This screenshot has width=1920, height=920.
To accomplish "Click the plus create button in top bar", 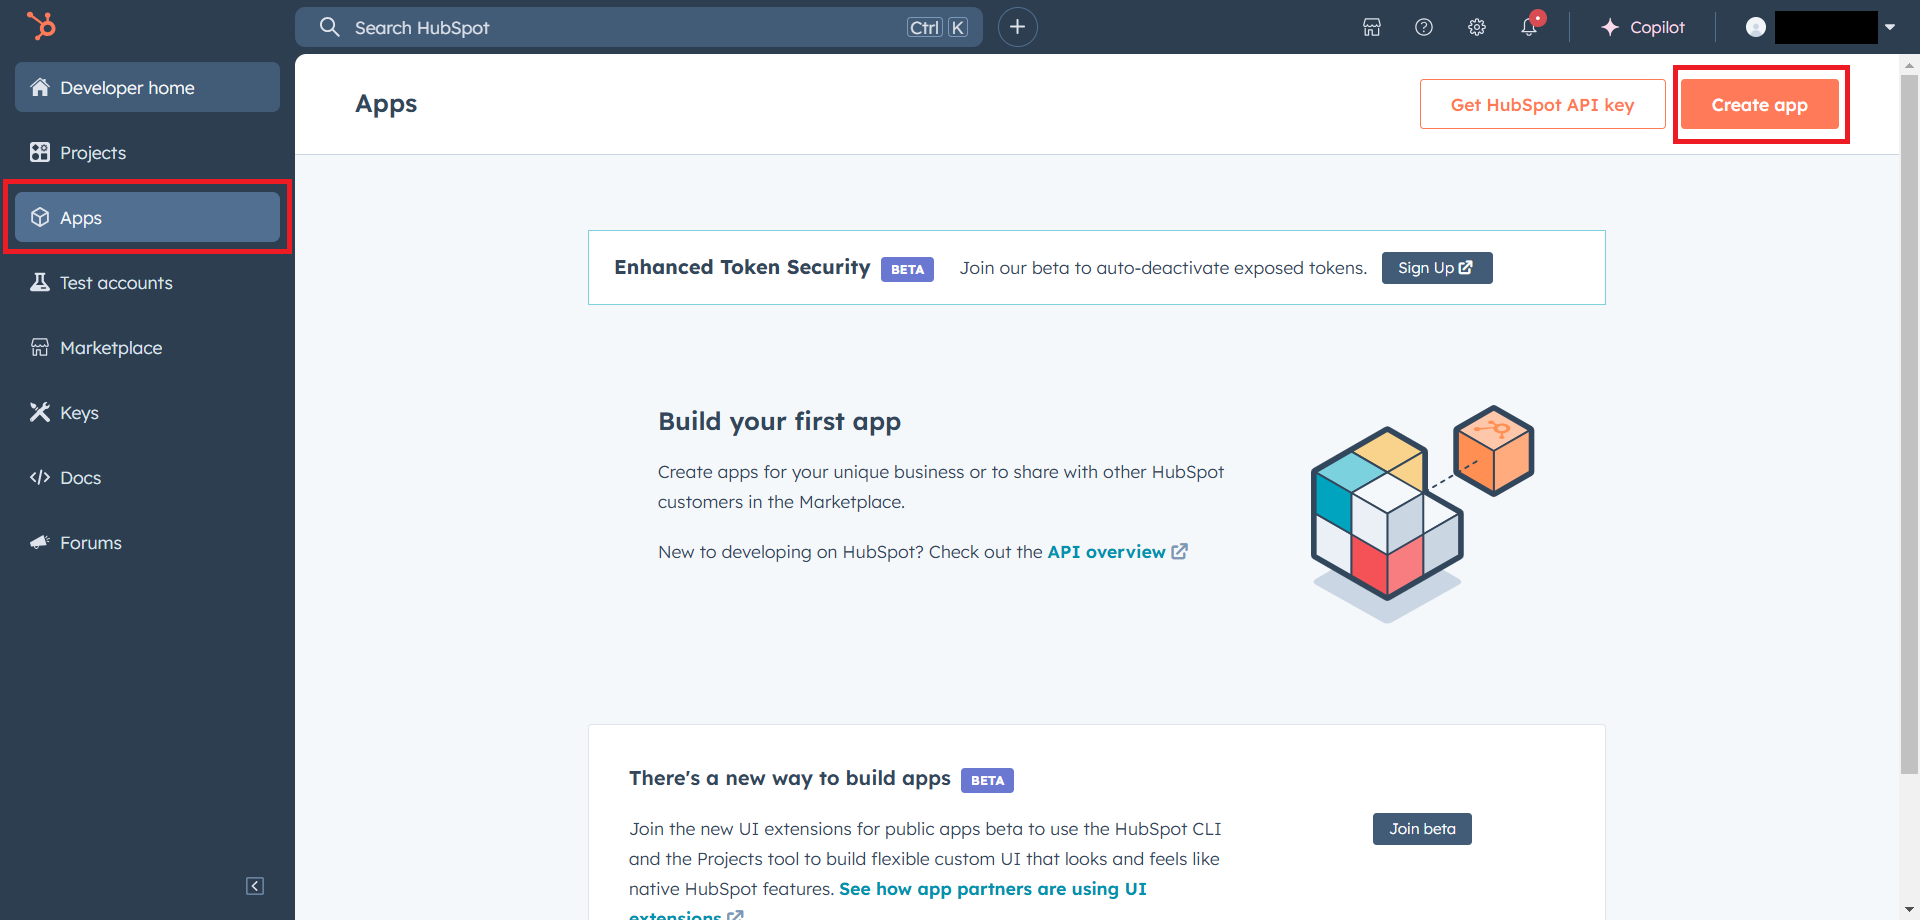I will 1018,27.
